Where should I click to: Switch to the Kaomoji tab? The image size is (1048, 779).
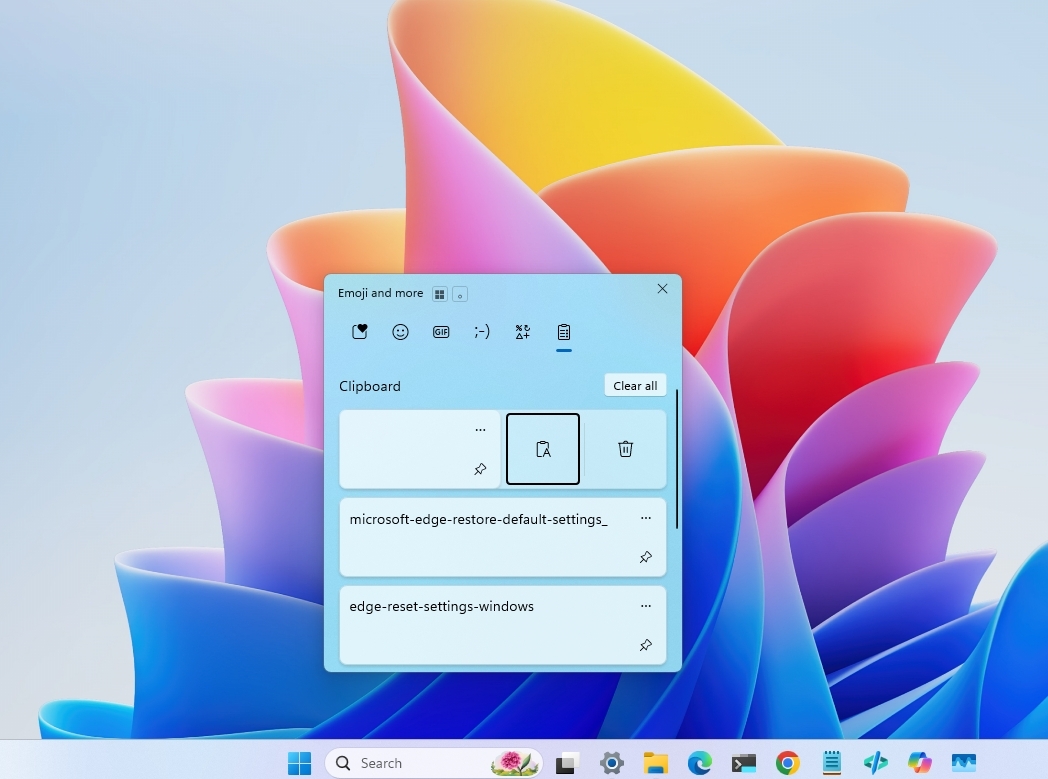[x=482, y=331]
